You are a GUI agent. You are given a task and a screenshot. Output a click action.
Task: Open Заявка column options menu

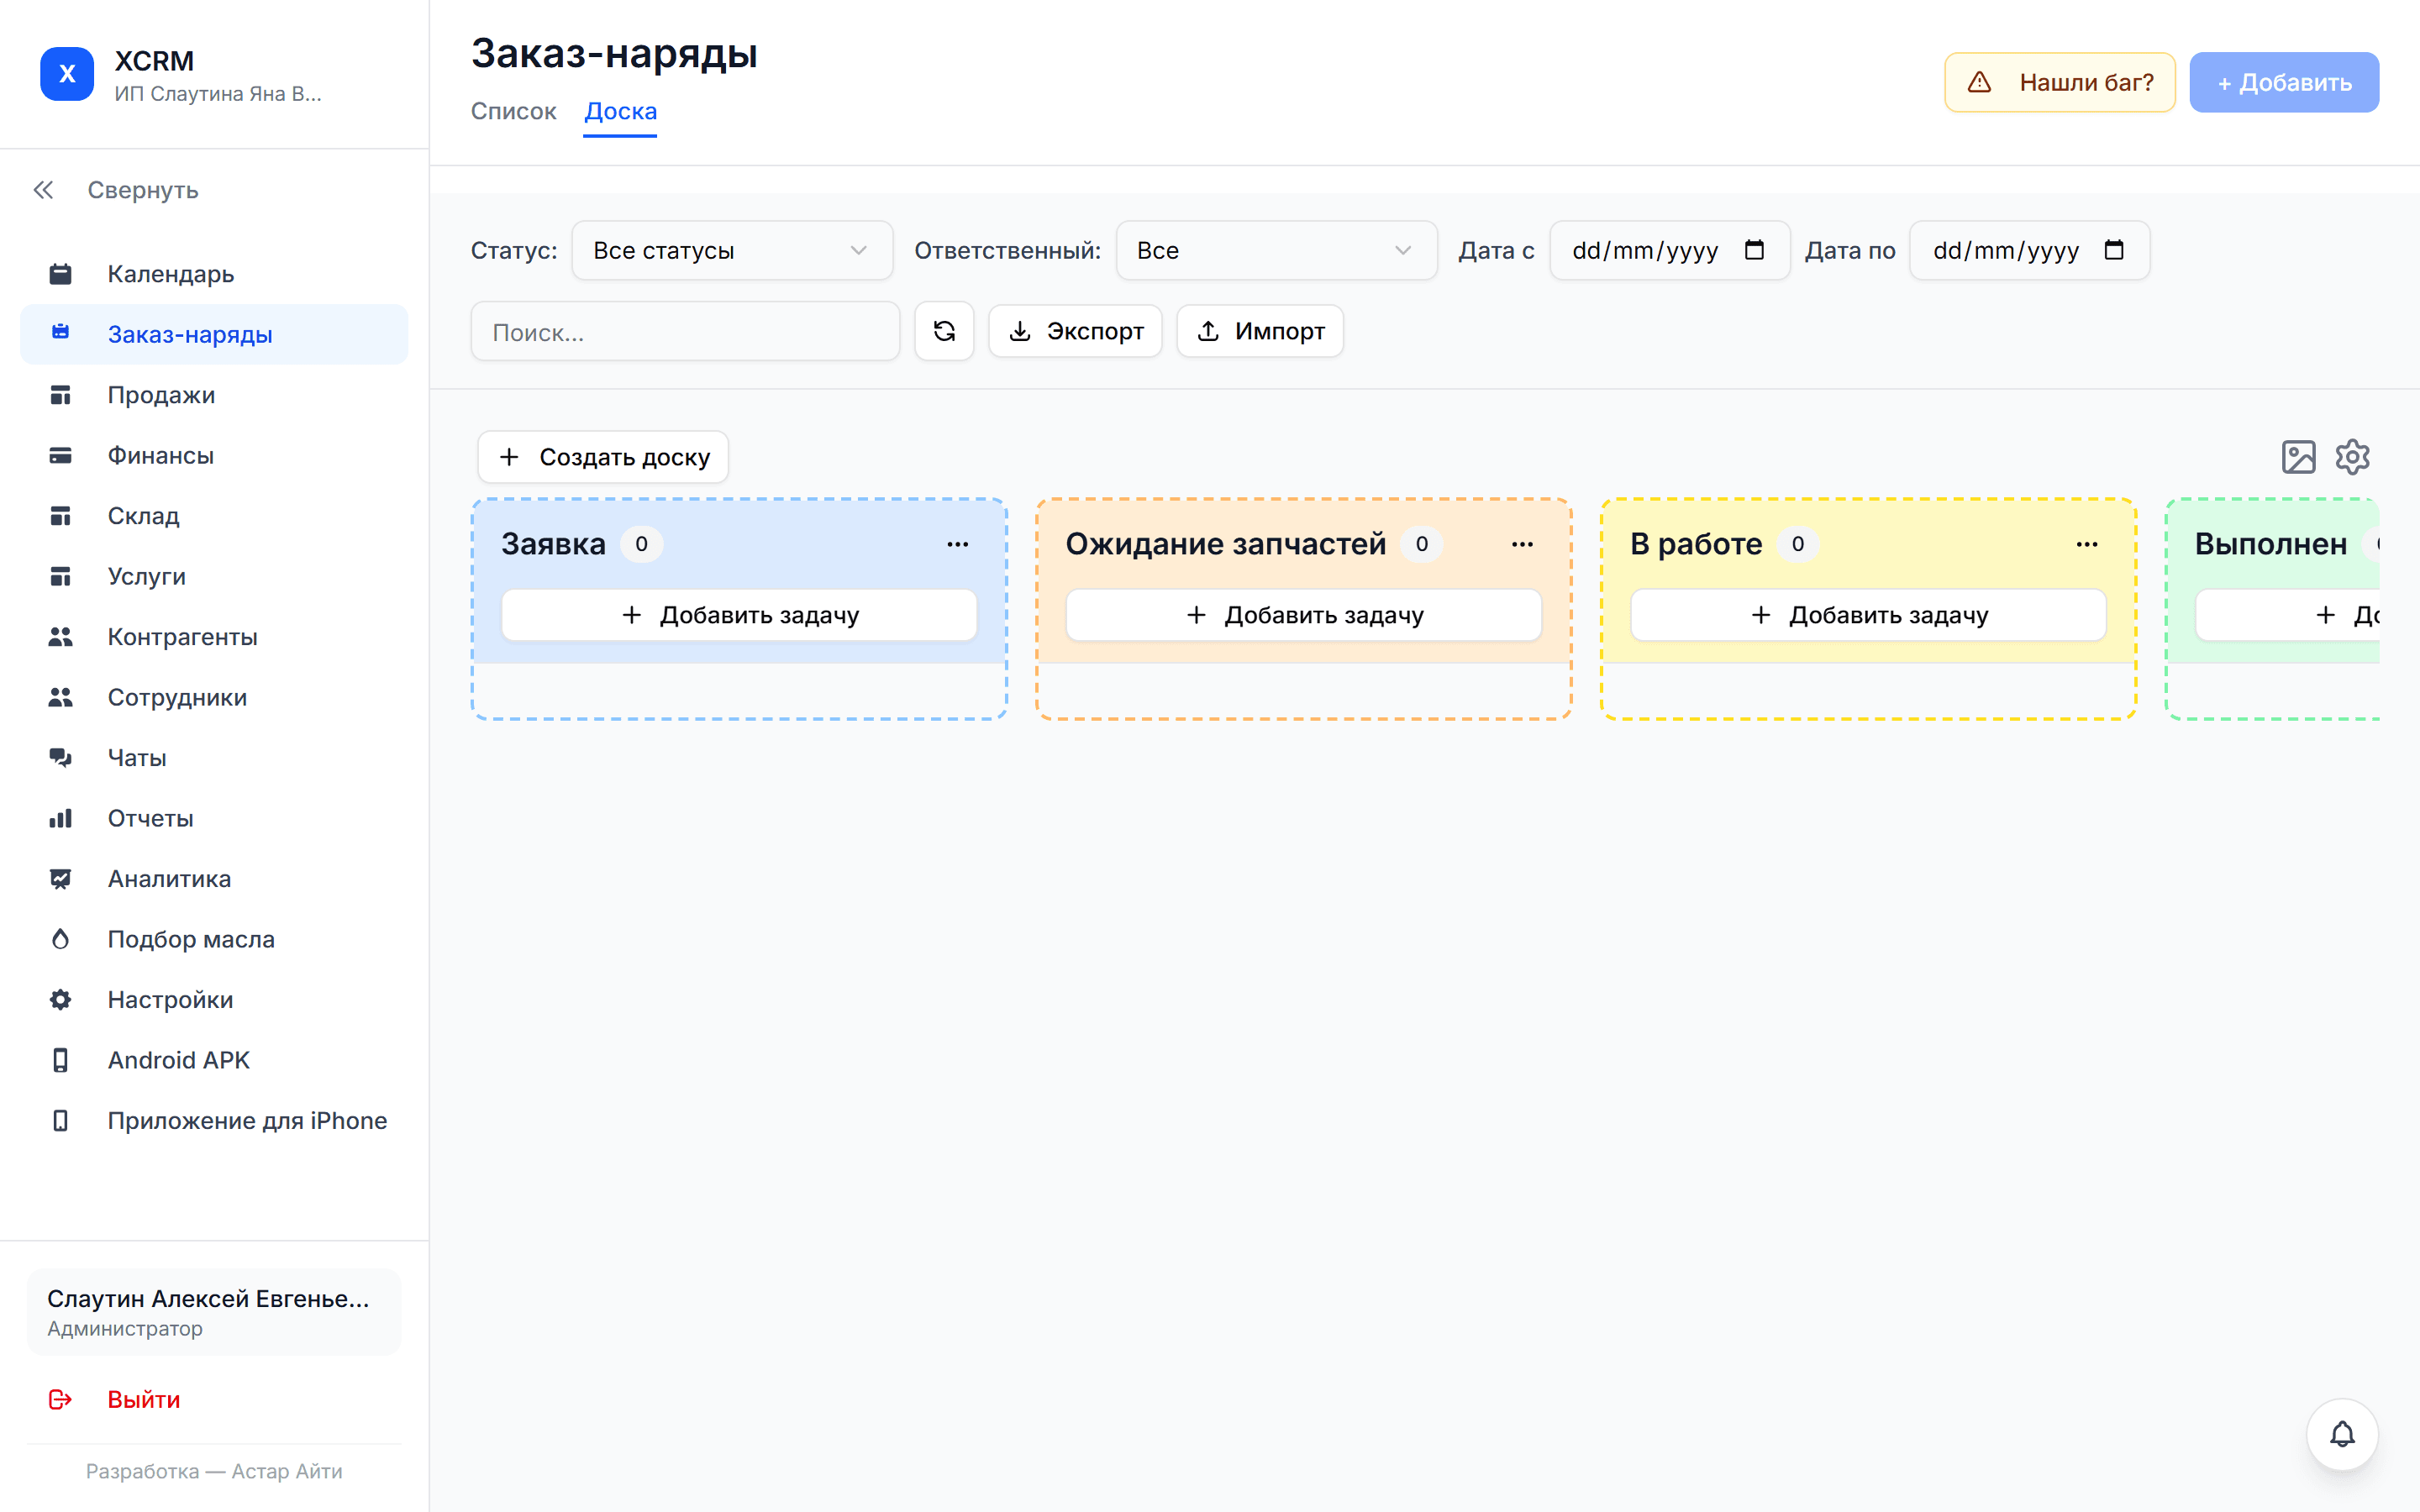958,544
